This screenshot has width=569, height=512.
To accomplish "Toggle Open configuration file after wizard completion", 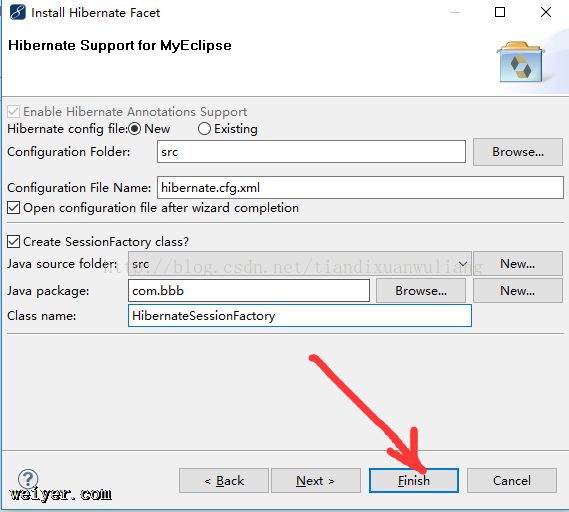I will click(13, 208).
